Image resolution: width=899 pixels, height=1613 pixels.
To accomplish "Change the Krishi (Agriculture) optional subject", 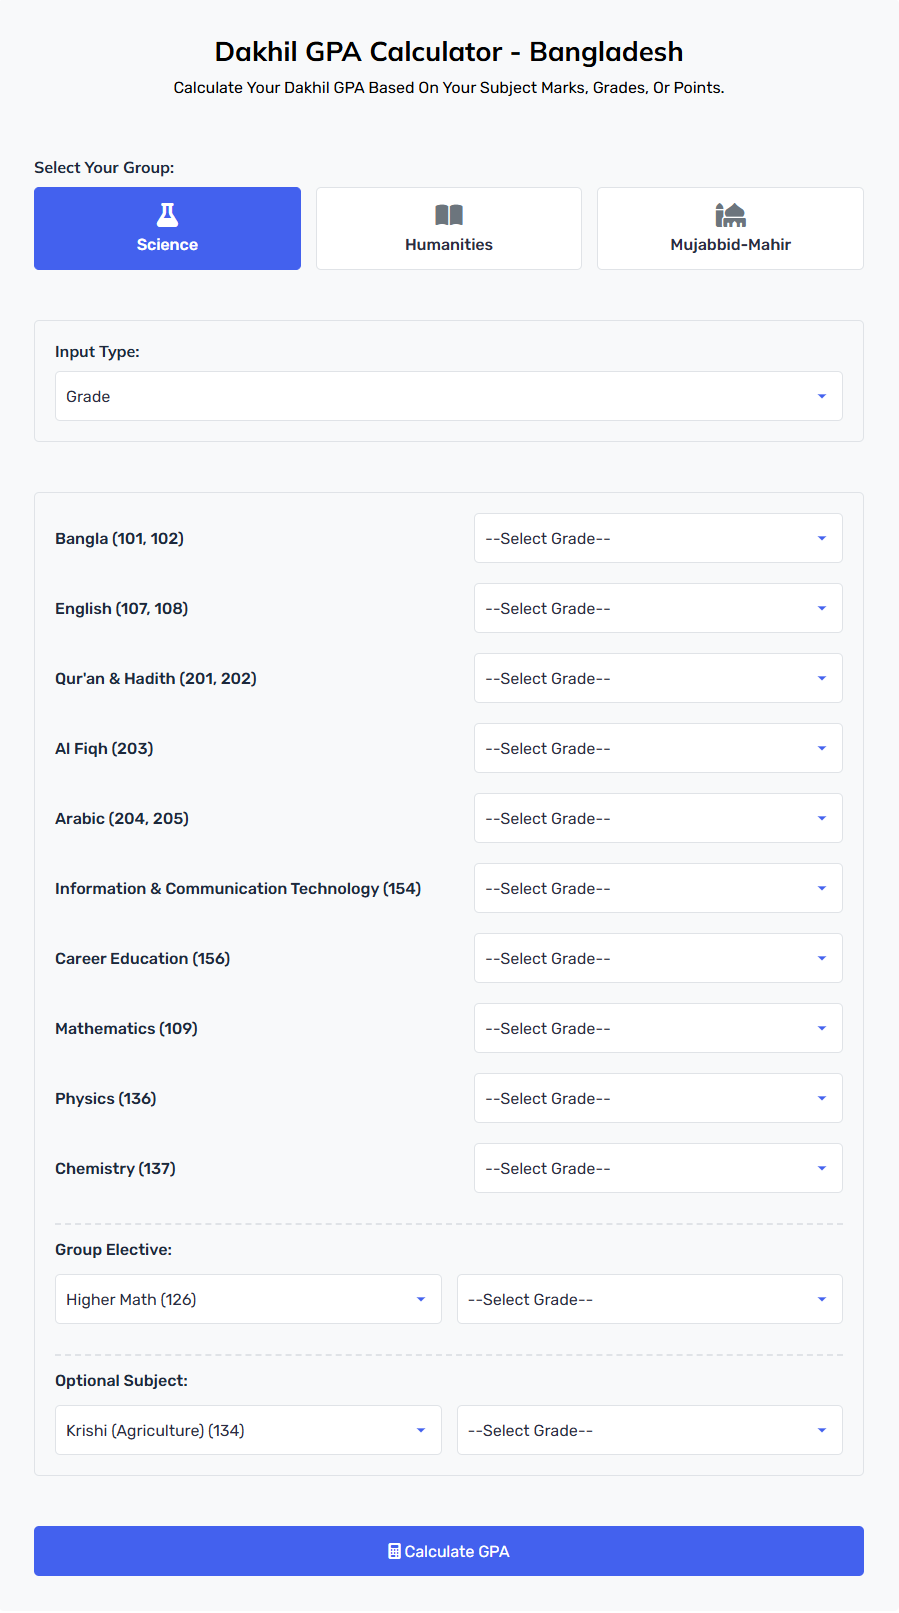I will 248,1430.
